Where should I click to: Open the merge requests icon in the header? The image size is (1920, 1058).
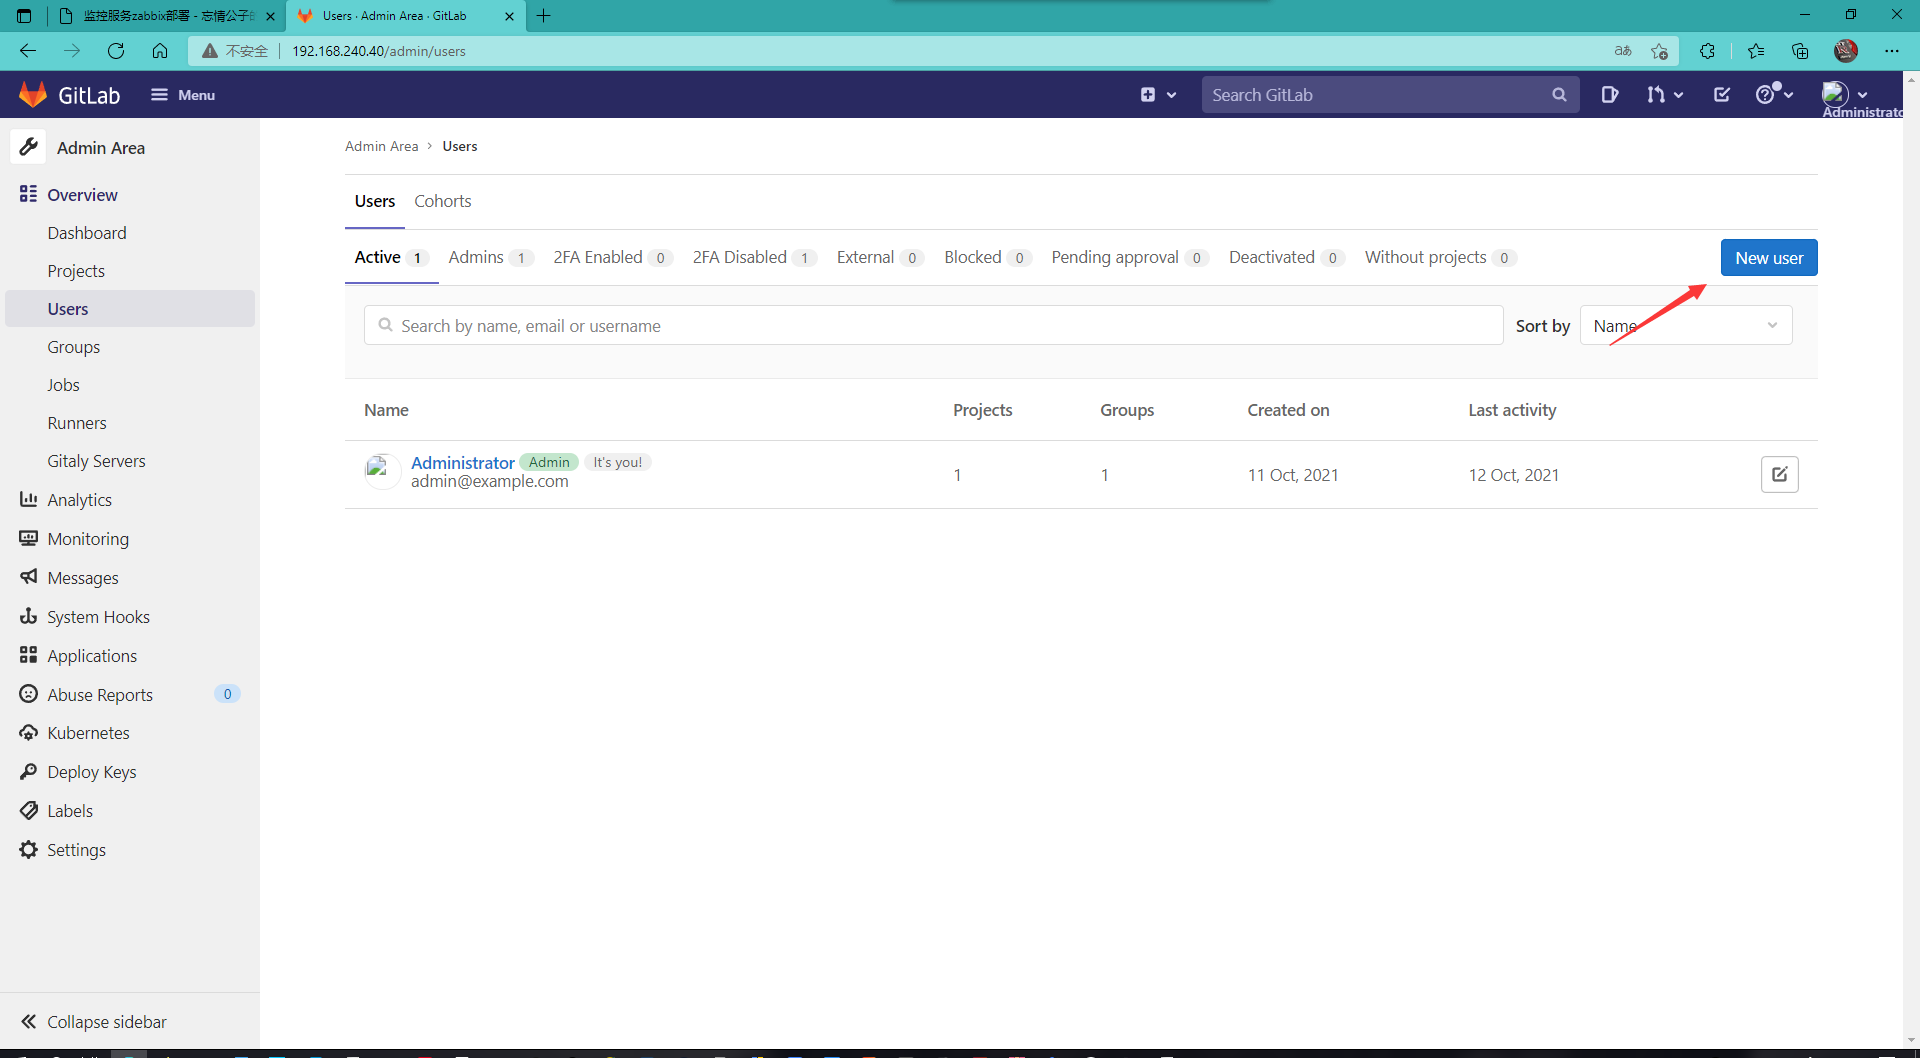point(1658,94)
